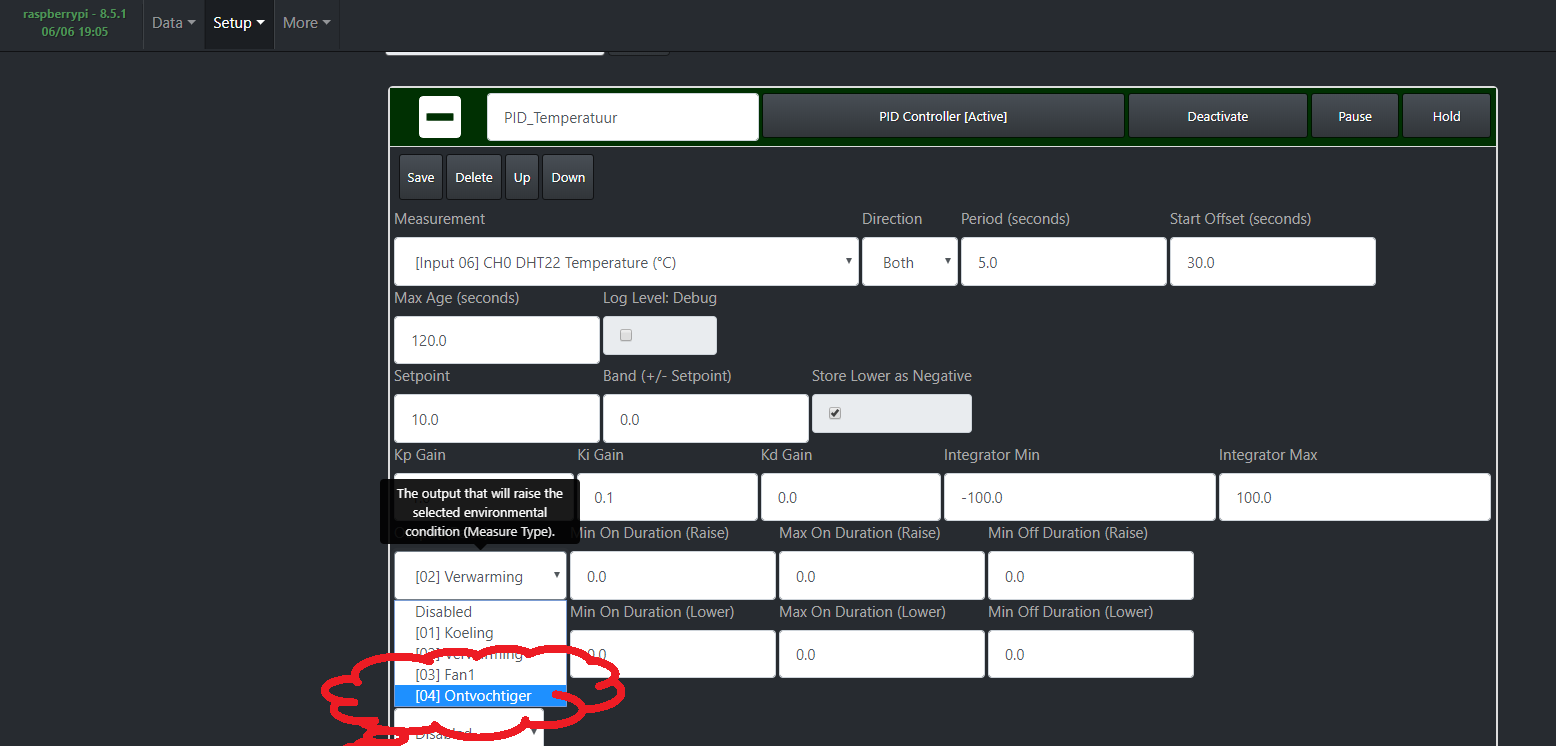
Task: Click the raspberrypi 8.5.1 host link
Action: coord(75,23)
